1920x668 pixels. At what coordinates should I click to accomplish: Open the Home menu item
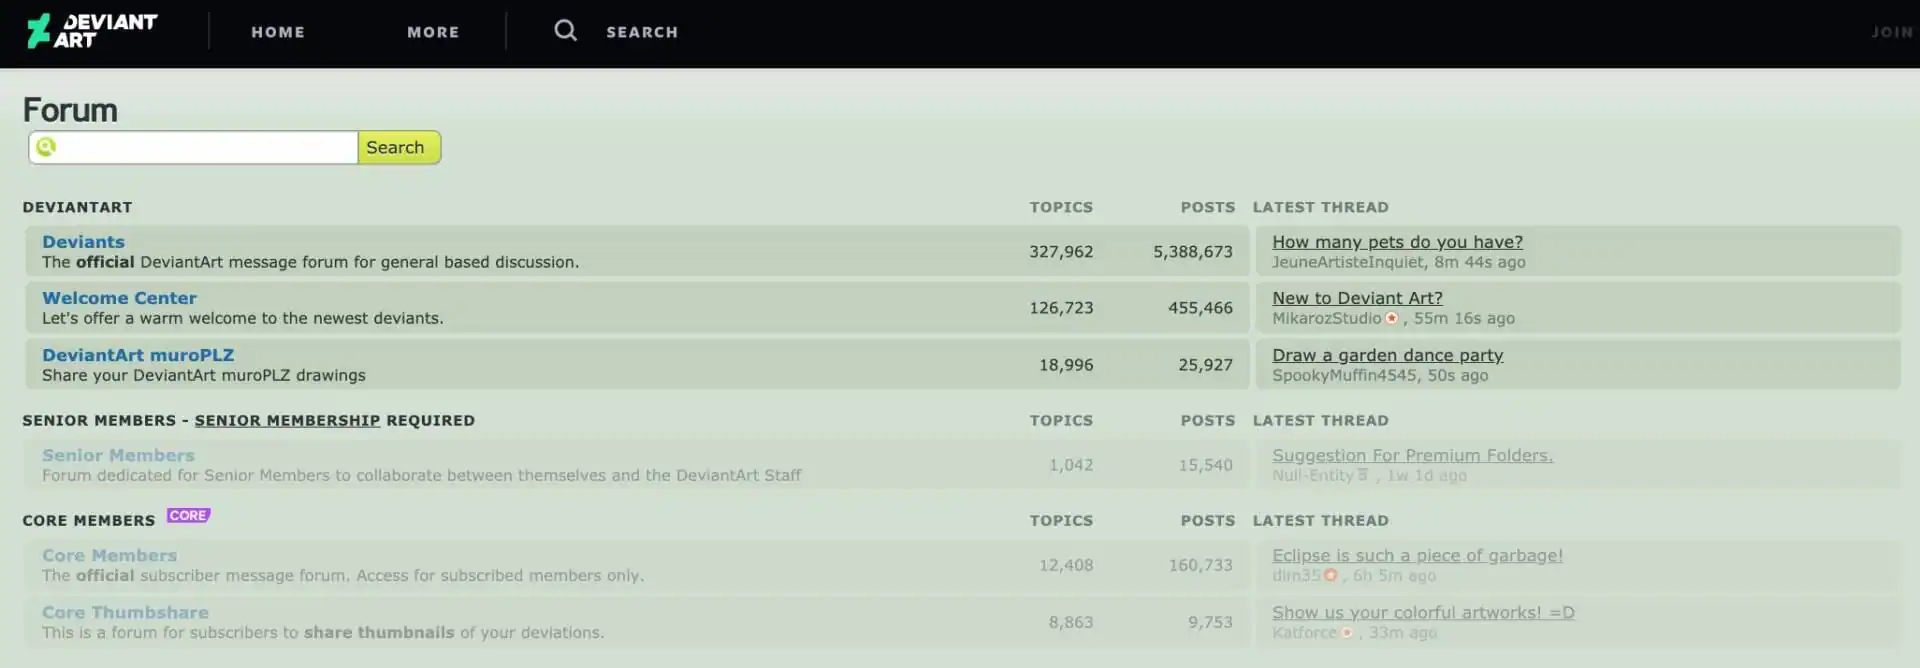click(278, 32)
